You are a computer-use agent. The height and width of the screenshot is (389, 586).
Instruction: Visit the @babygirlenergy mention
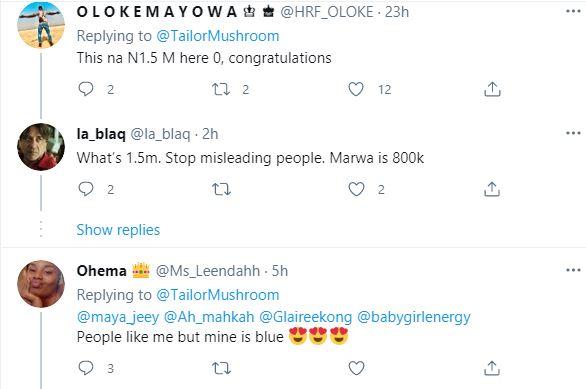point(414,317)
